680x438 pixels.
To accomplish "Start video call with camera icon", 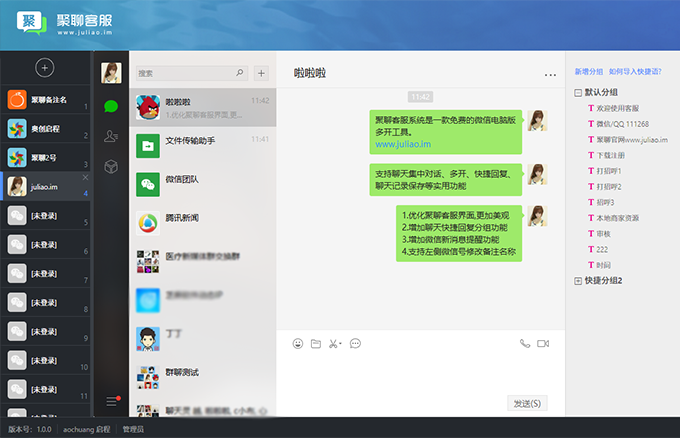I will [543, 343].
